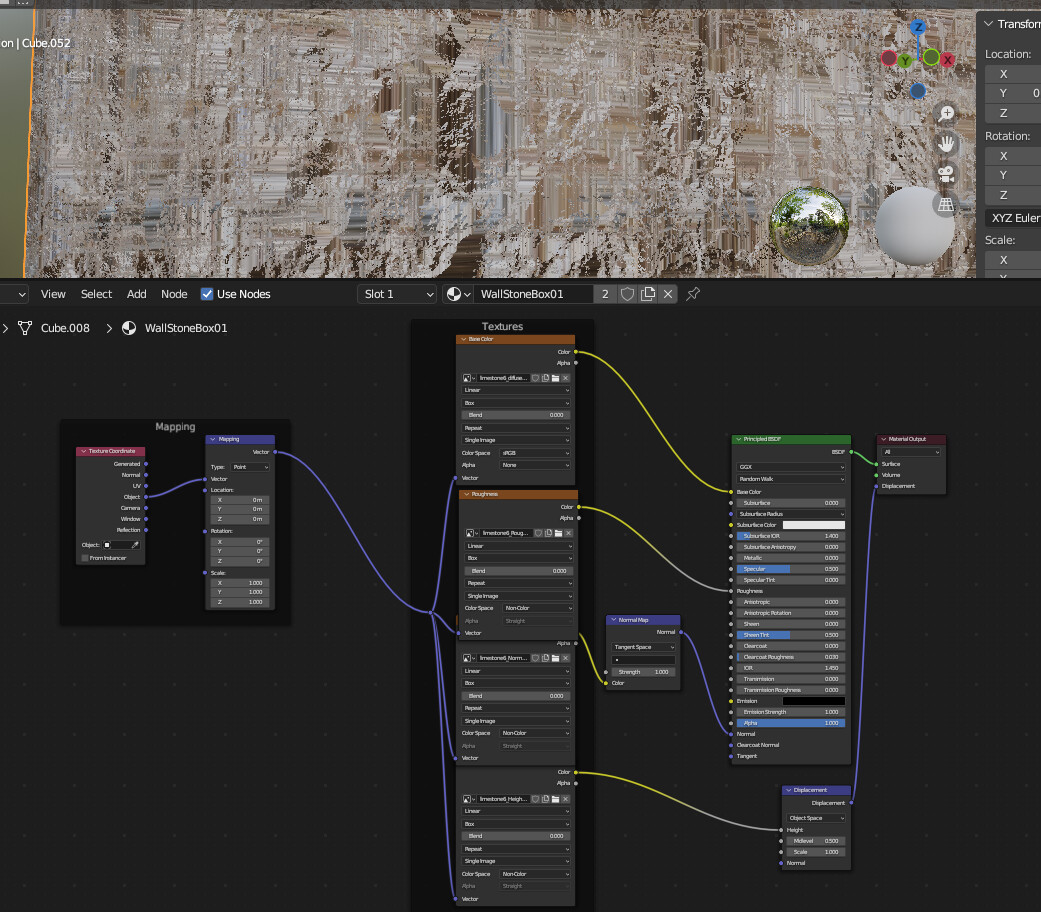Open the Add menu in node editor

[x=137, y=294]
